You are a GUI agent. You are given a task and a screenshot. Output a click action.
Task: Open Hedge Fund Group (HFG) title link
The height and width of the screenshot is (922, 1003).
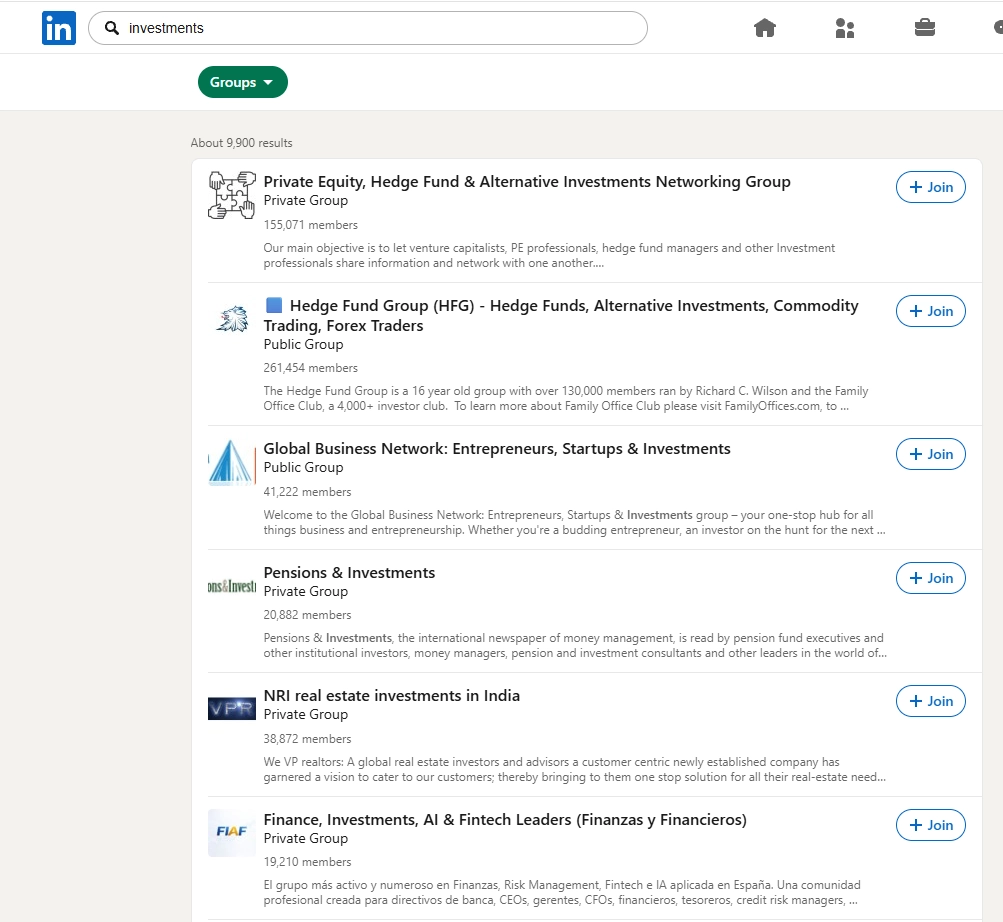click(561, 315)
